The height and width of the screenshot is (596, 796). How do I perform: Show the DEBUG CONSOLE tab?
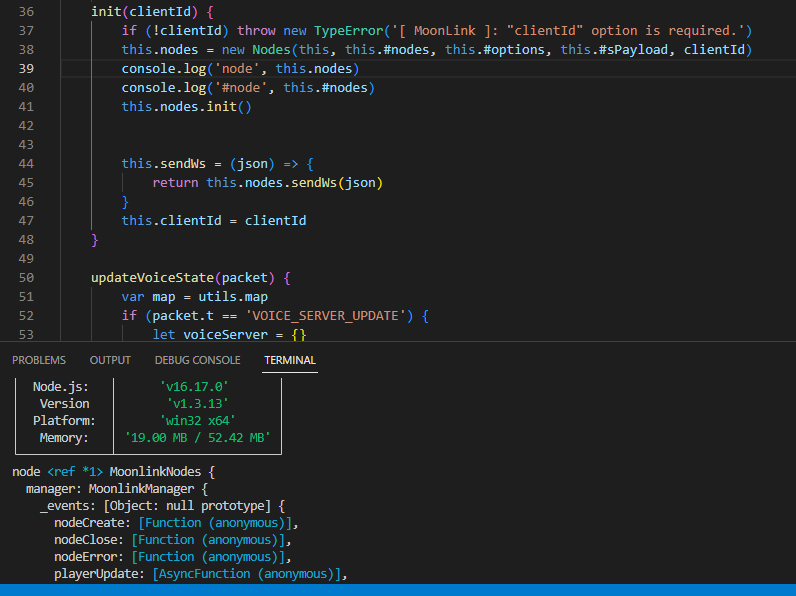pos(197,360)
